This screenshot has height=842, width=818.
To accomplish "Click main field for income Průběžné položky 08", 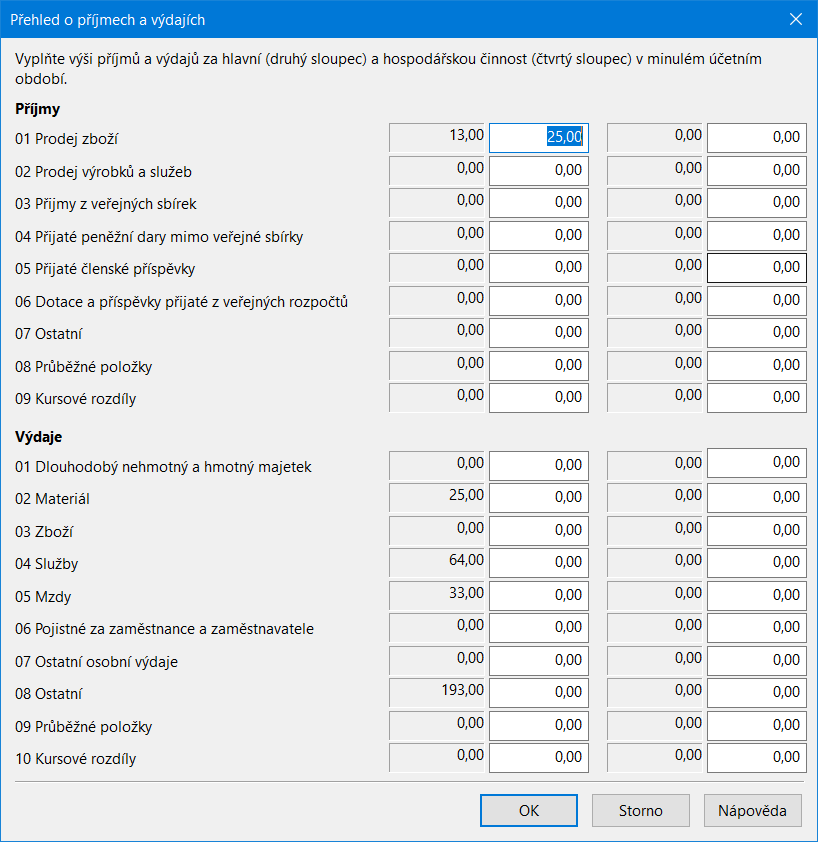I will pyautogui.click(x=539, y=366).
